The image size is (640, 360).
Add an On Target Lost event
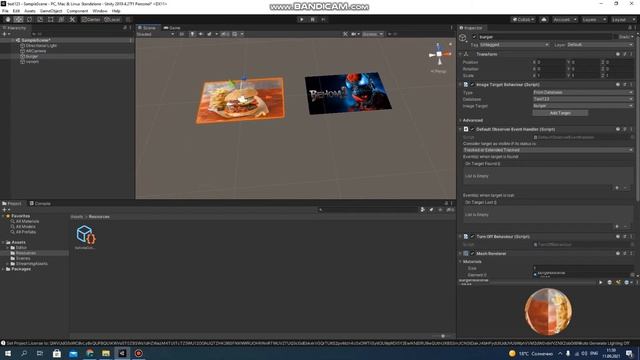pos(617,227)
